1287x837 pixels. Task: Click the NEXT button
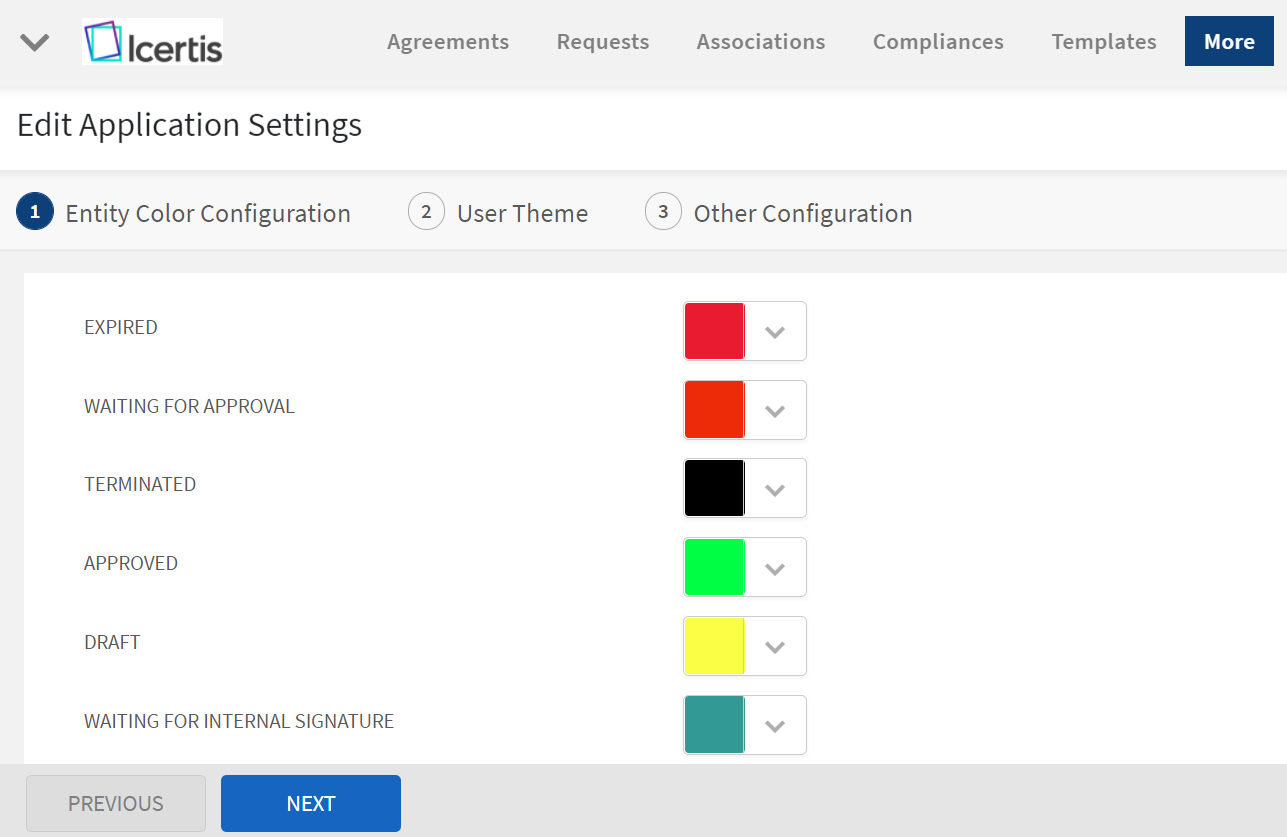pyautogui.click(x=311, y=804)
